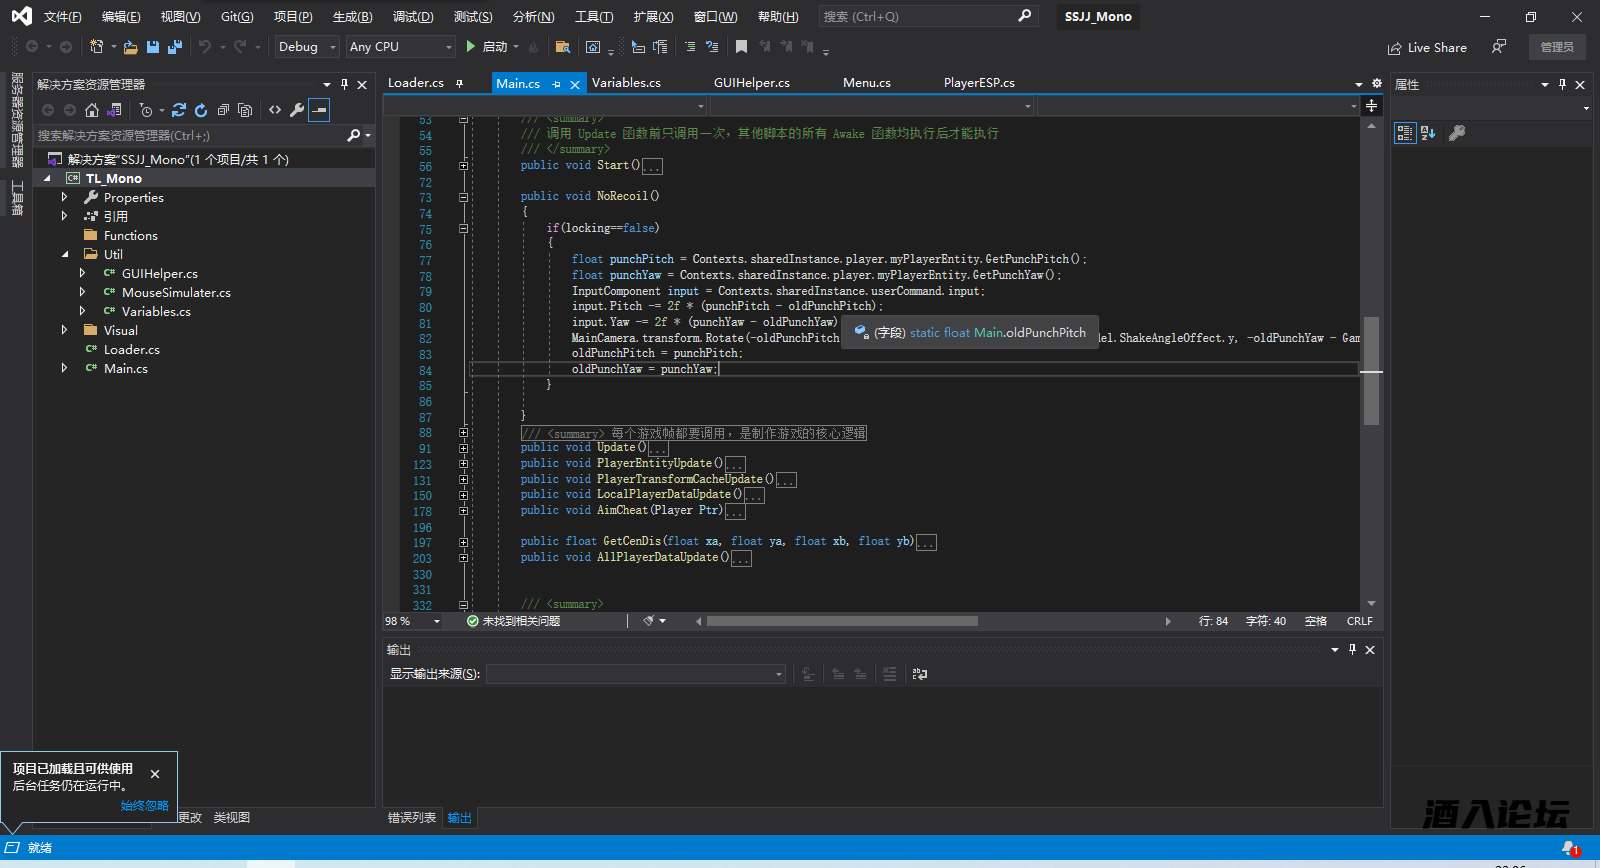
Task: Click the Feedback icon next to Live Share
Action: (x=1499, y=47)
